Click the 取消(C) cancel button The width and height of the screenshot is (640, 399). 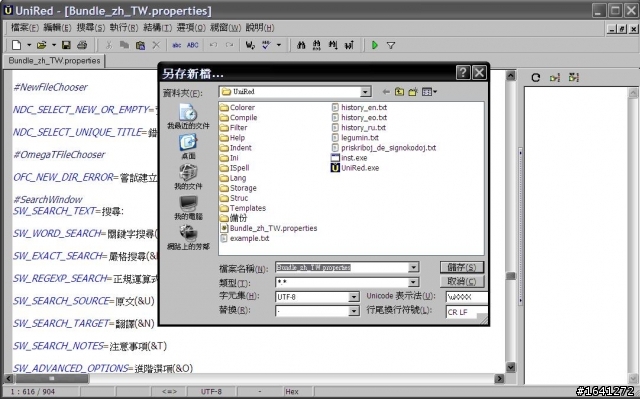(462, 282)
